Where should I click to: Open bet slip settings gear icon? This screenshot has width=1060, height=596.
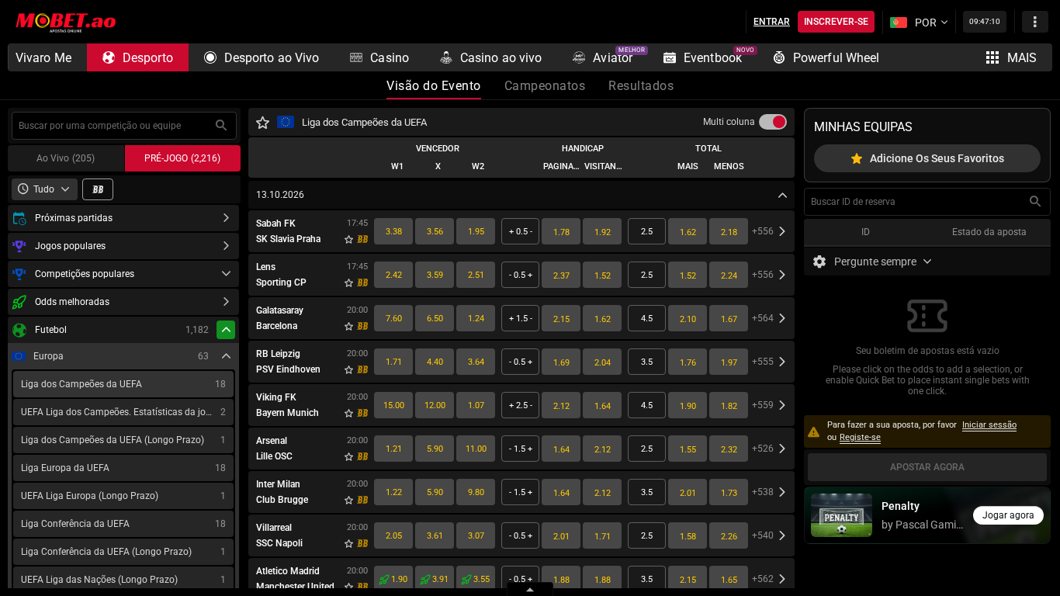819,262
